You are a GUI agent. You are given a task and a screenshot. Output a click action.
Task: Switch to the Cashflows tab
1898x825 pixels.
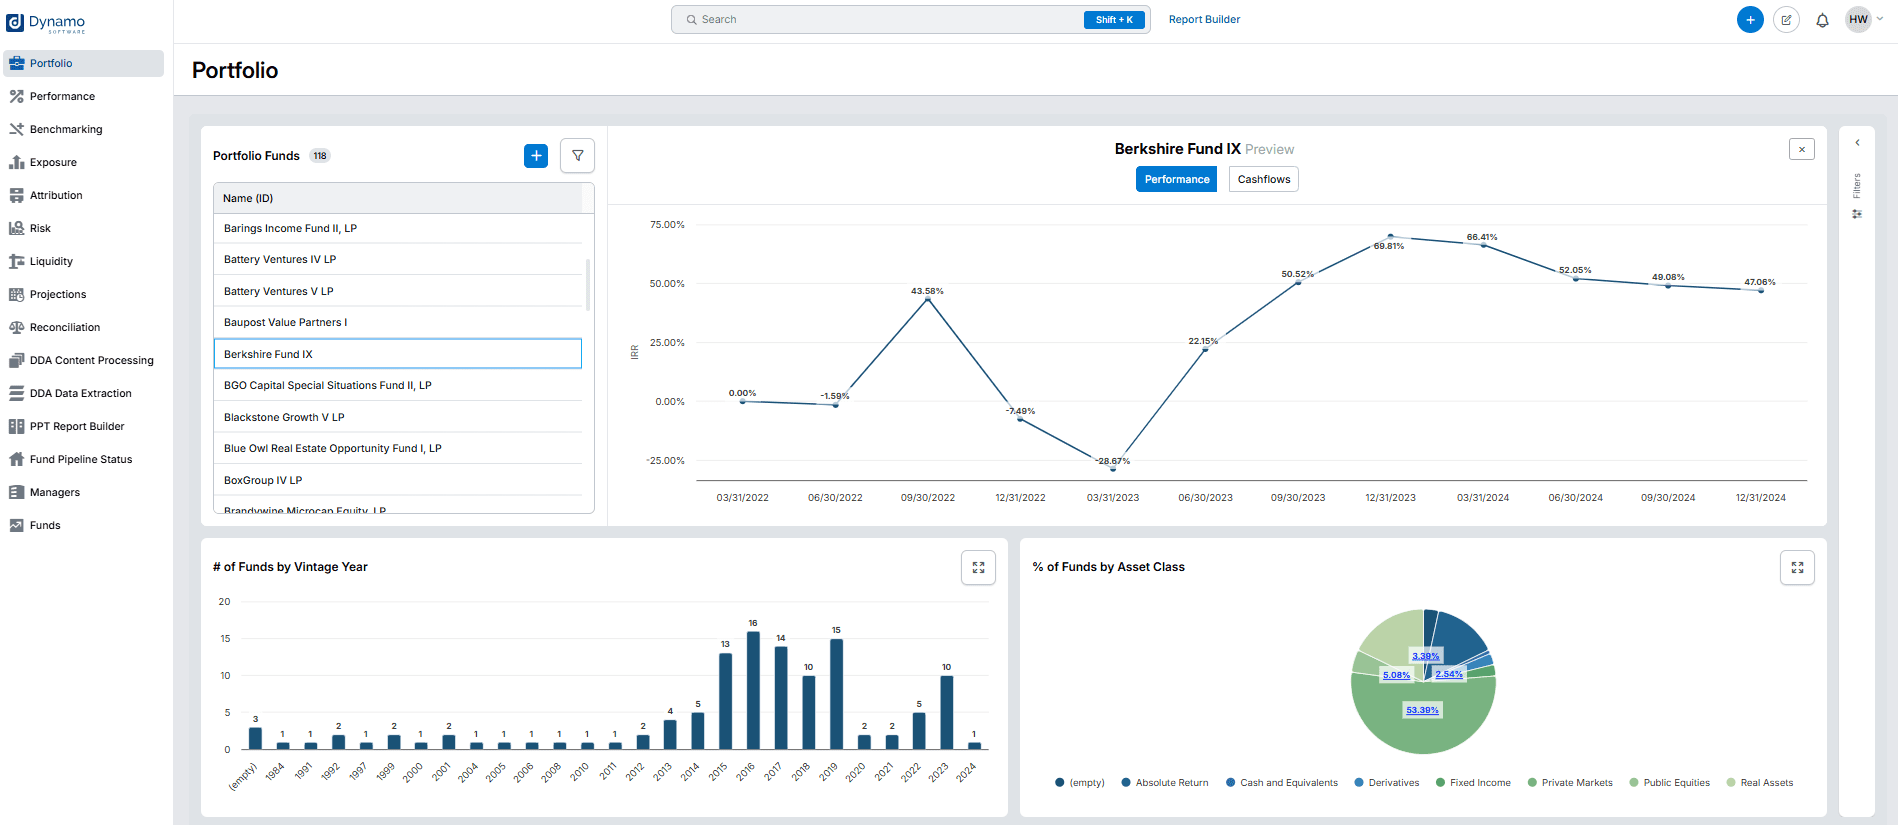(1263, 180)
